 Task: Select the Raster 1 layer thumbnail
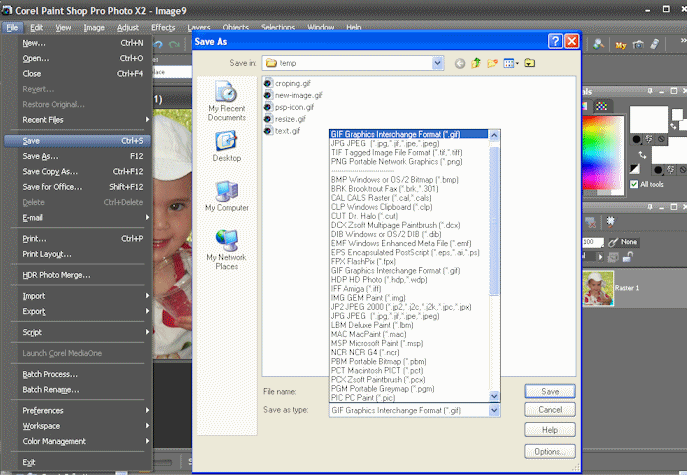598,288
